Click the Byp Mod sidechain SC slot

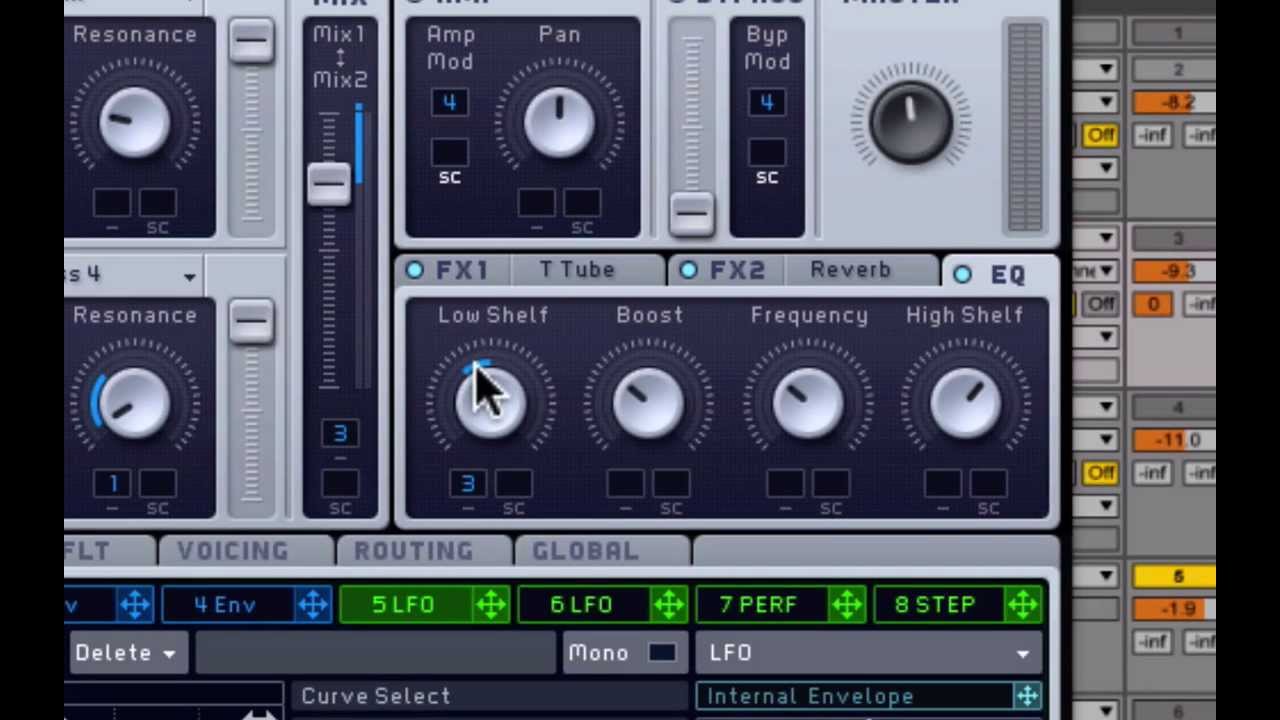(x=766, y=152)
